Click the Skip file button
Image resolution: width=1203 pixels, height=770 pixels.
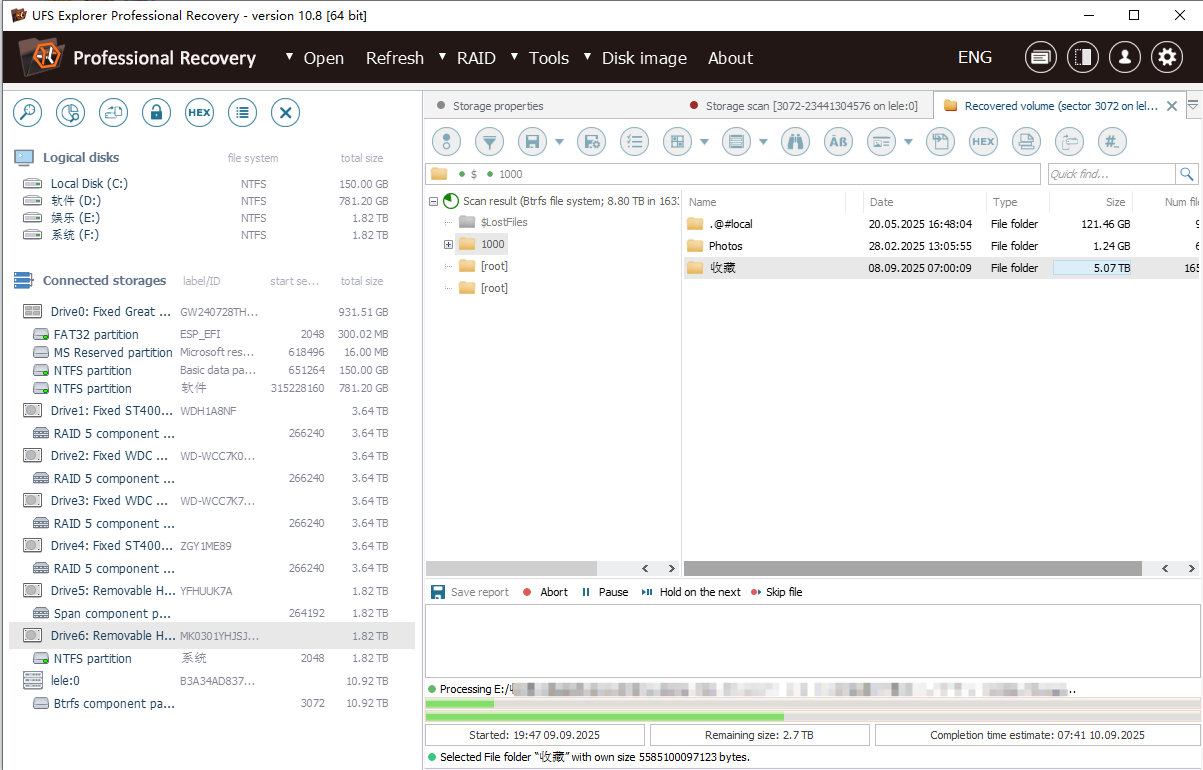(777, 592)
